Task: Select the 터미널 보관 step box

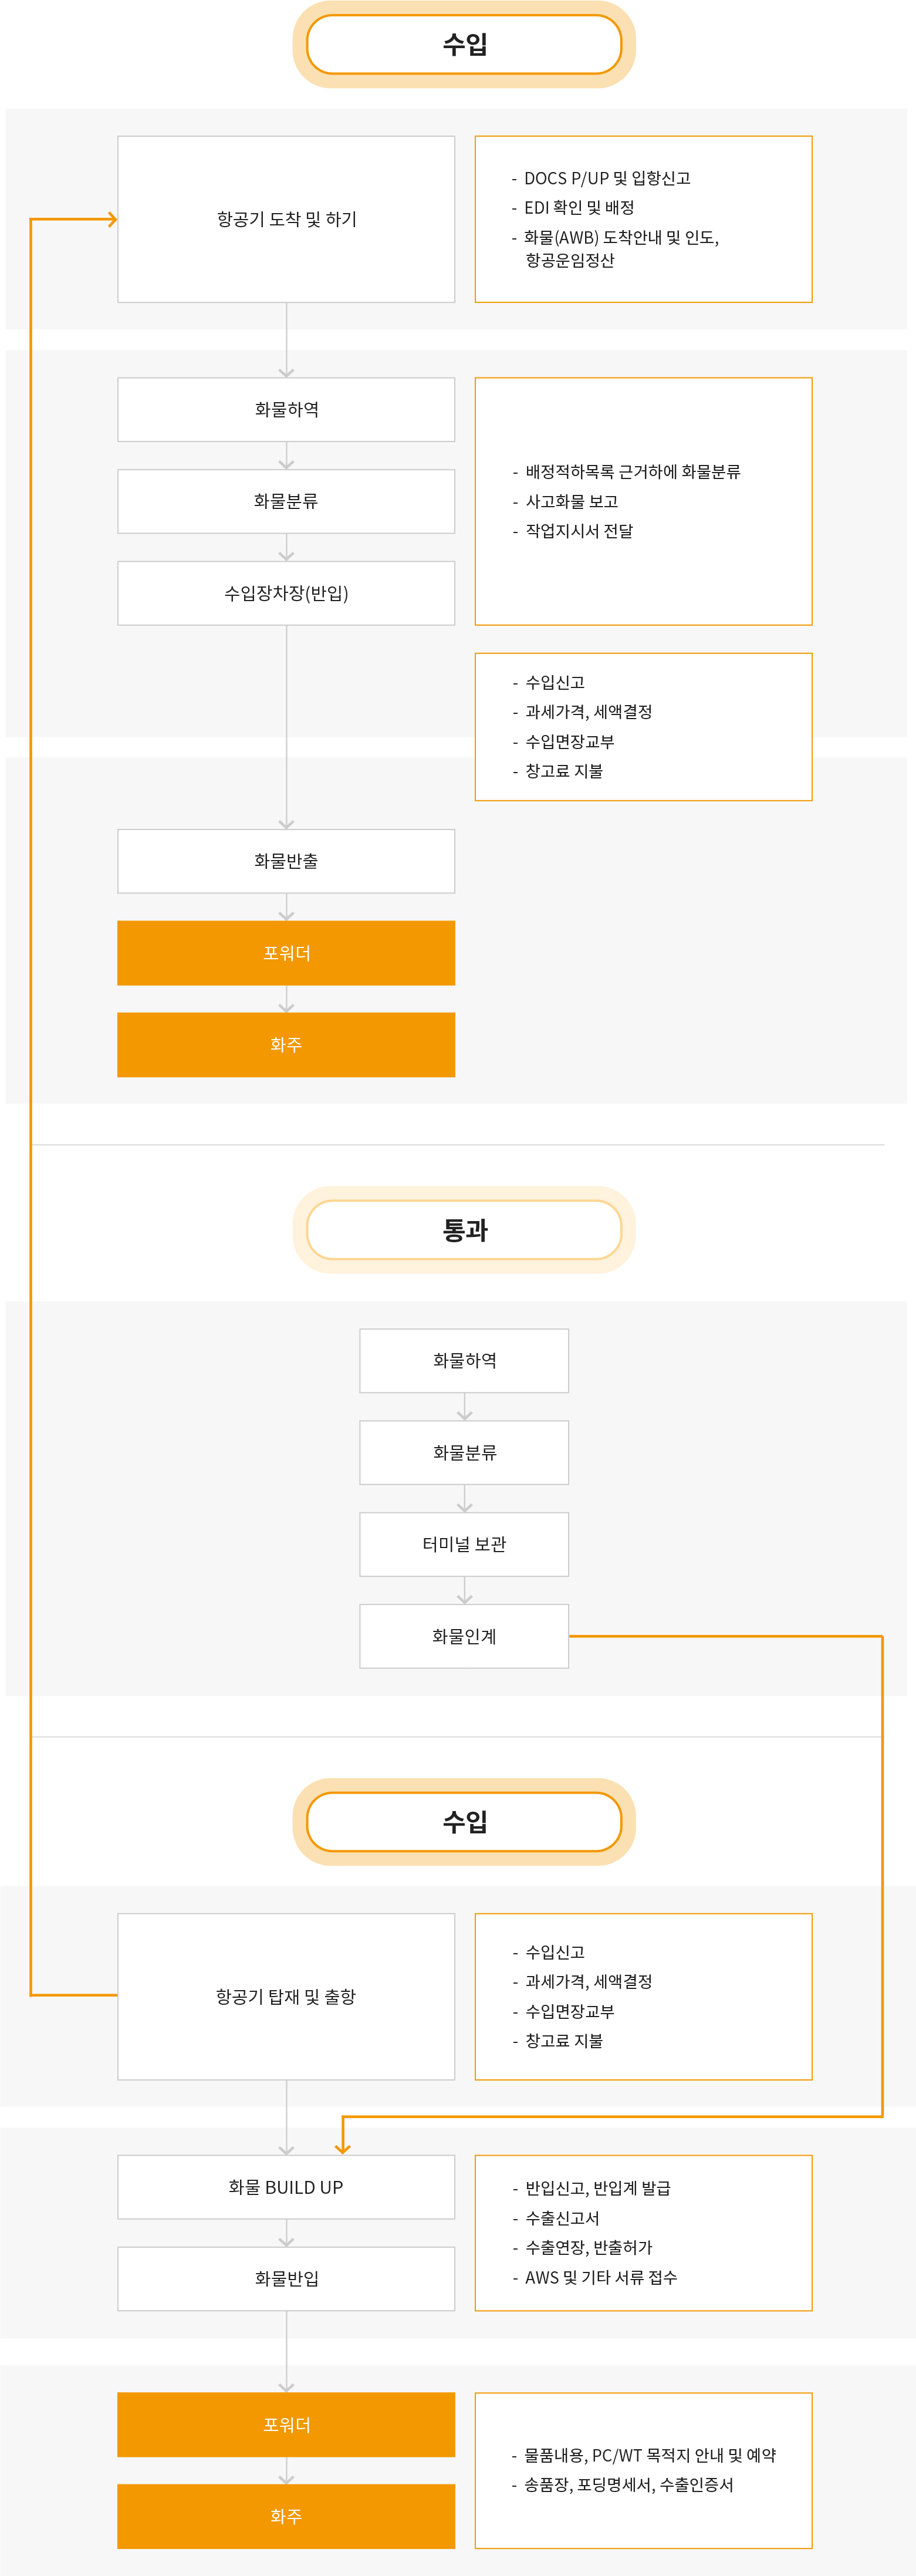Action: [x=464, y=1544]
